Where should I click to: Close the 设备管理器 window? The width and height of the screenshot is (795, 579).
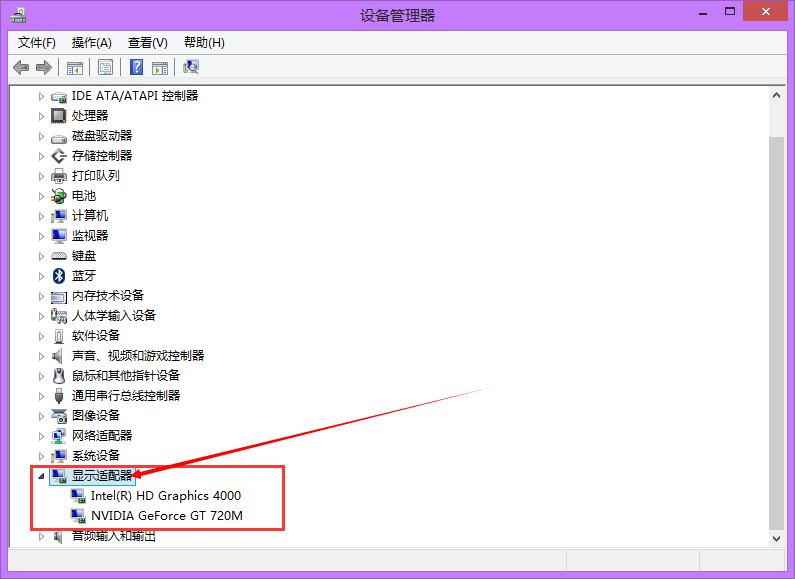click(x=766, y=12)
